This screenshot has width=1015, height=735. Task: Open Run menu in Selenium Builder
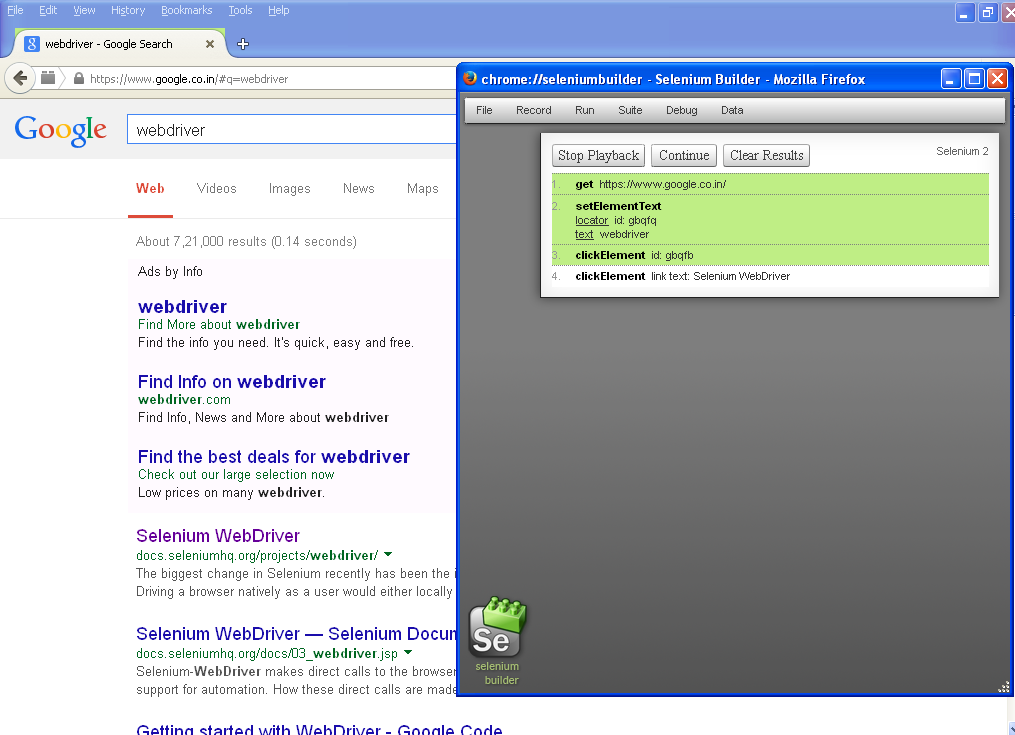(585, 110)
